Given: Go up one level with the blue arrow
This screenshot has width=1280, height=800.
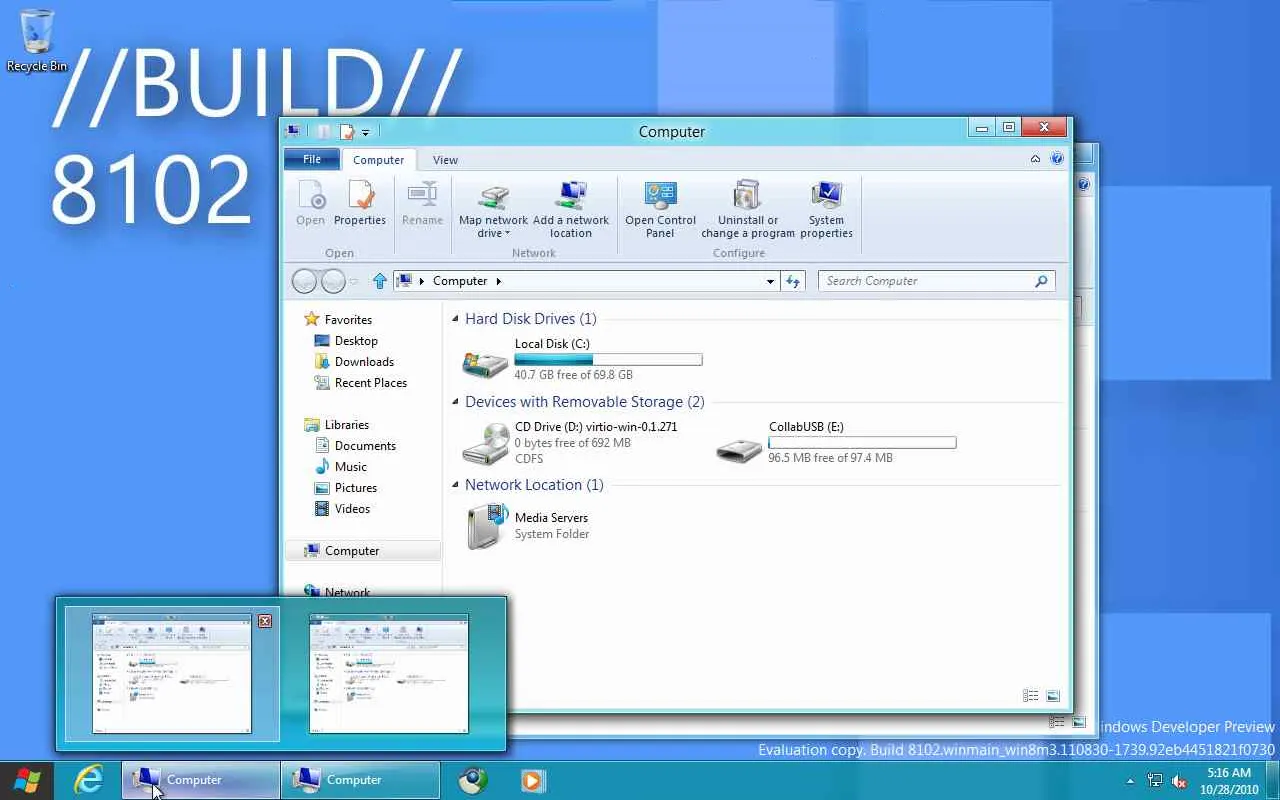Looking at the screenshot, I should point(380,281).
